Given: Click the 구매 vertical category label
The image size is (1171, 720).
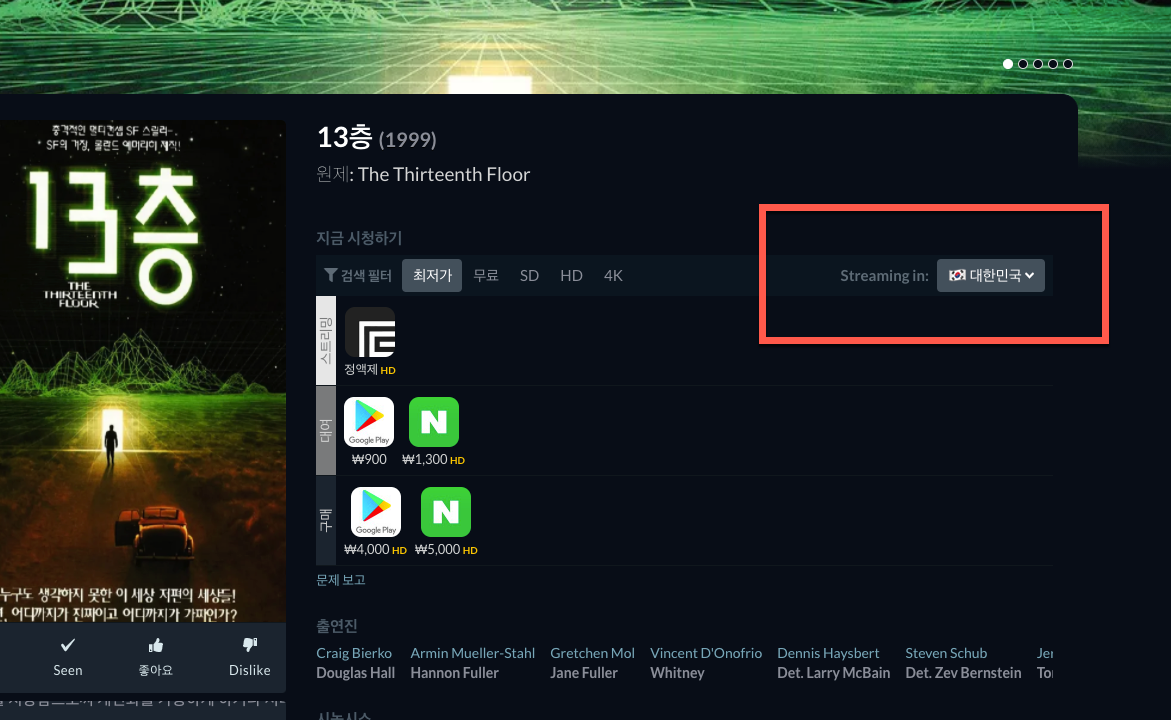Looking at the screenshot, I should [326, 521].
